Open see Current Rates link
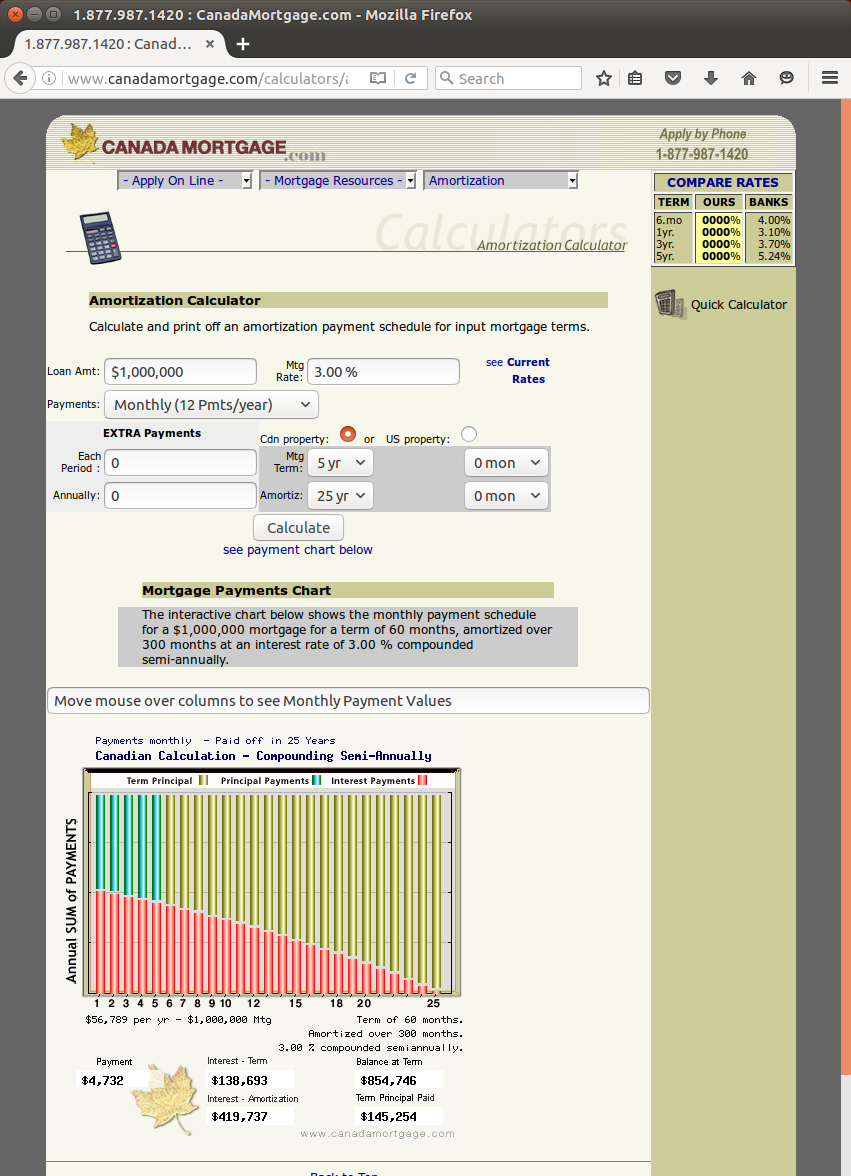 pos(518,370)
